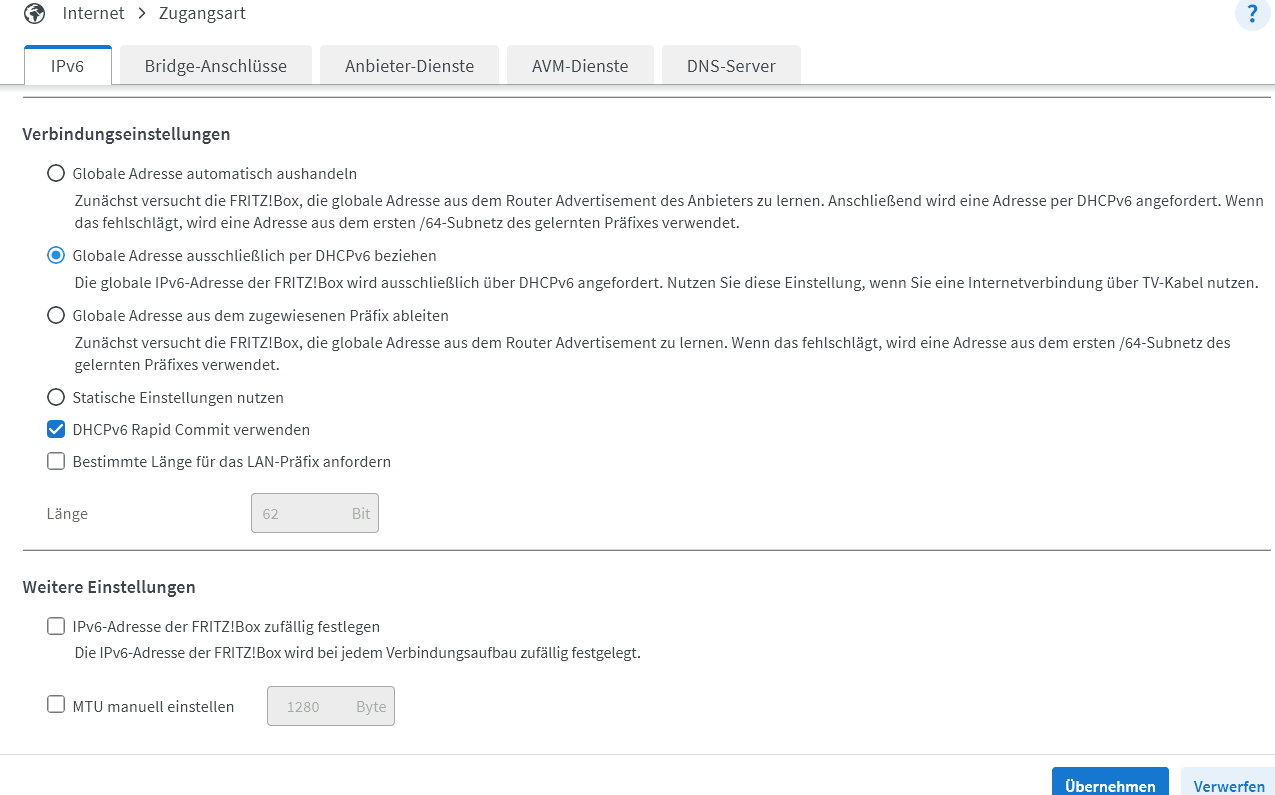Click the MTU byte input field

tap(331, 706)
